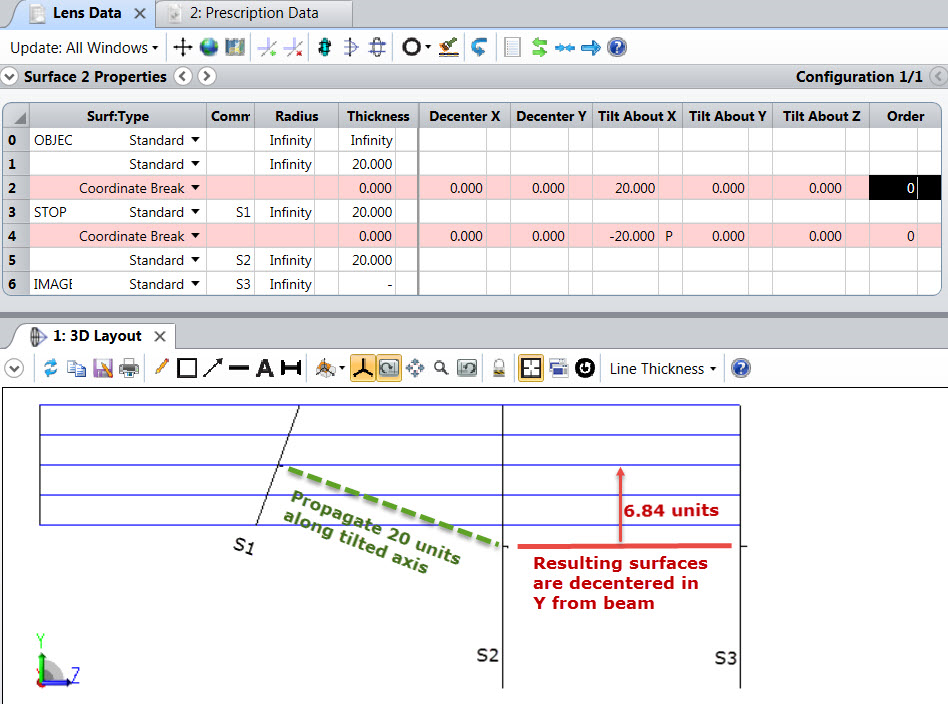Screen dimensions: 948x704
Task: Select the rectangle drawing tool
Action: pos(187,368)
